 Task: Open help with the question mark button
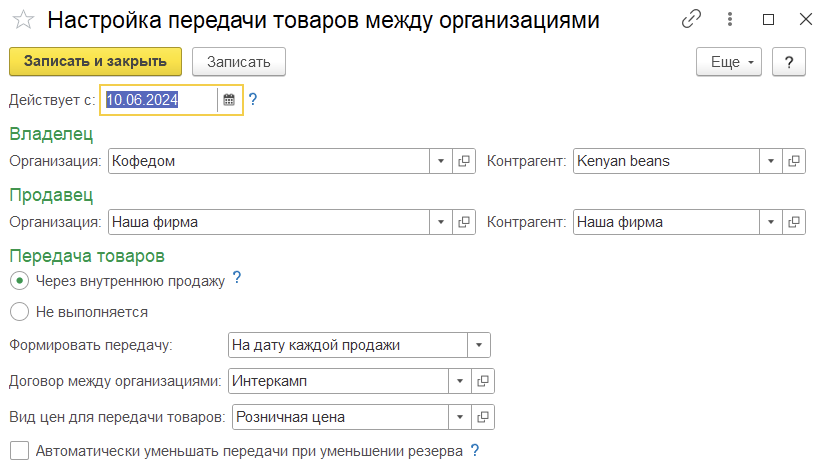(788, 62)
